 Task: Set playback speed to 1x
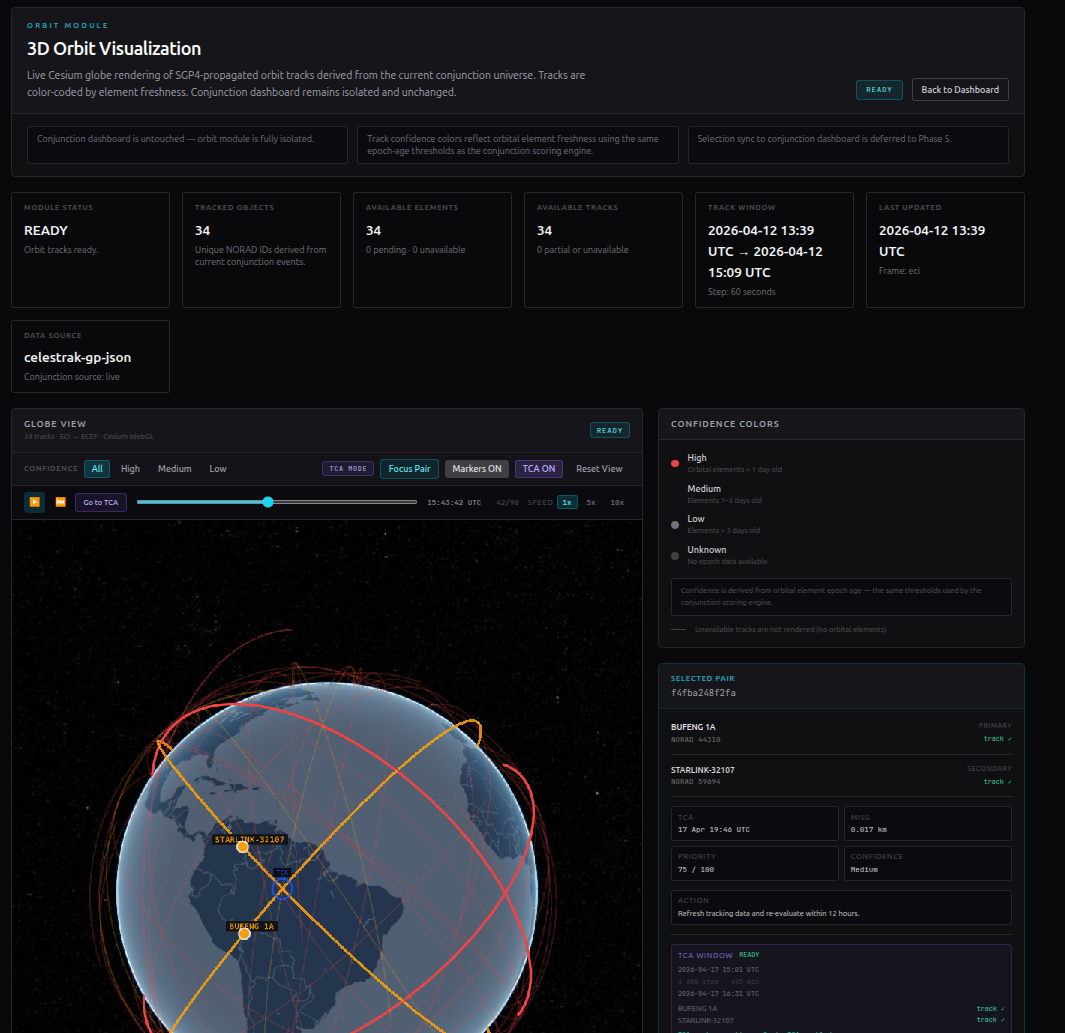tap(566, 503)
